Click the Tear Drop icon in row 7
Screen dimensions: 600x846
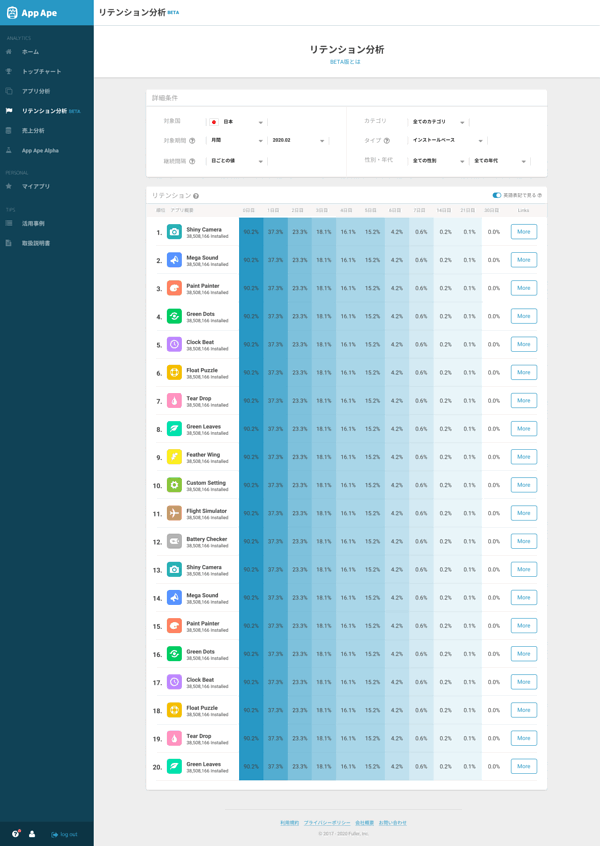pyautogui.click(x=174, y=401)
